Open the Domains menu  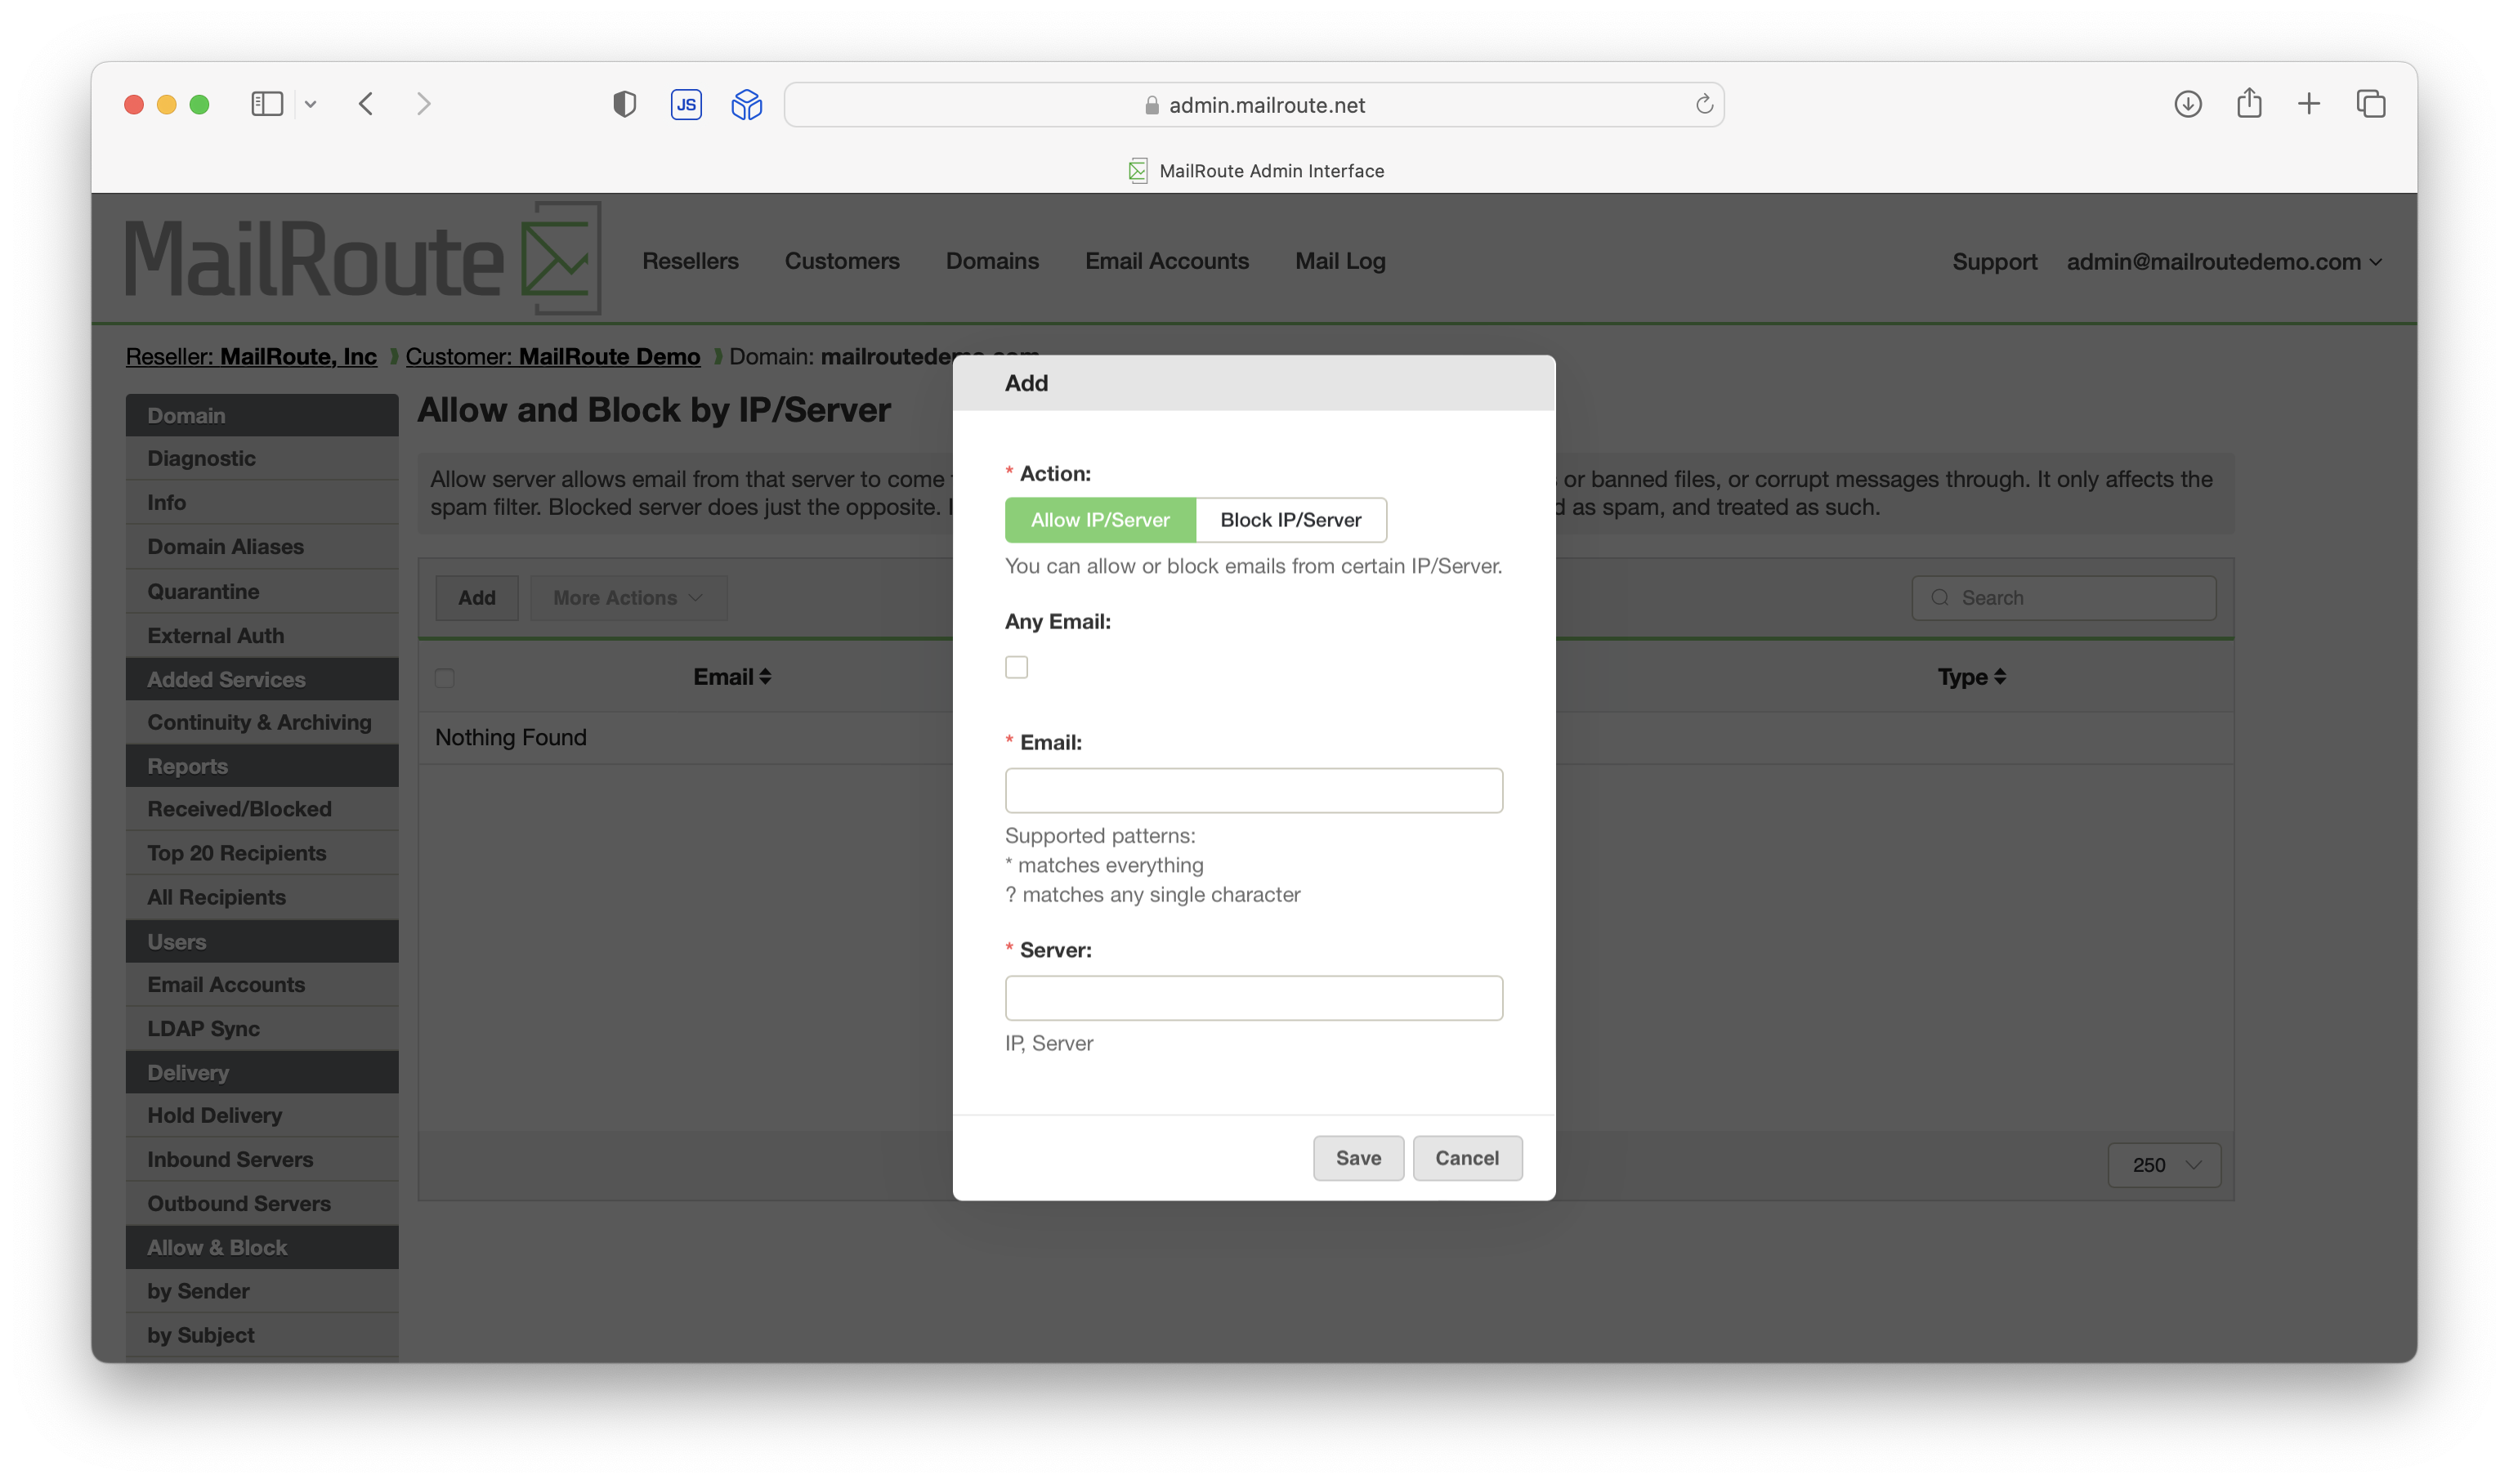[992, 261]
